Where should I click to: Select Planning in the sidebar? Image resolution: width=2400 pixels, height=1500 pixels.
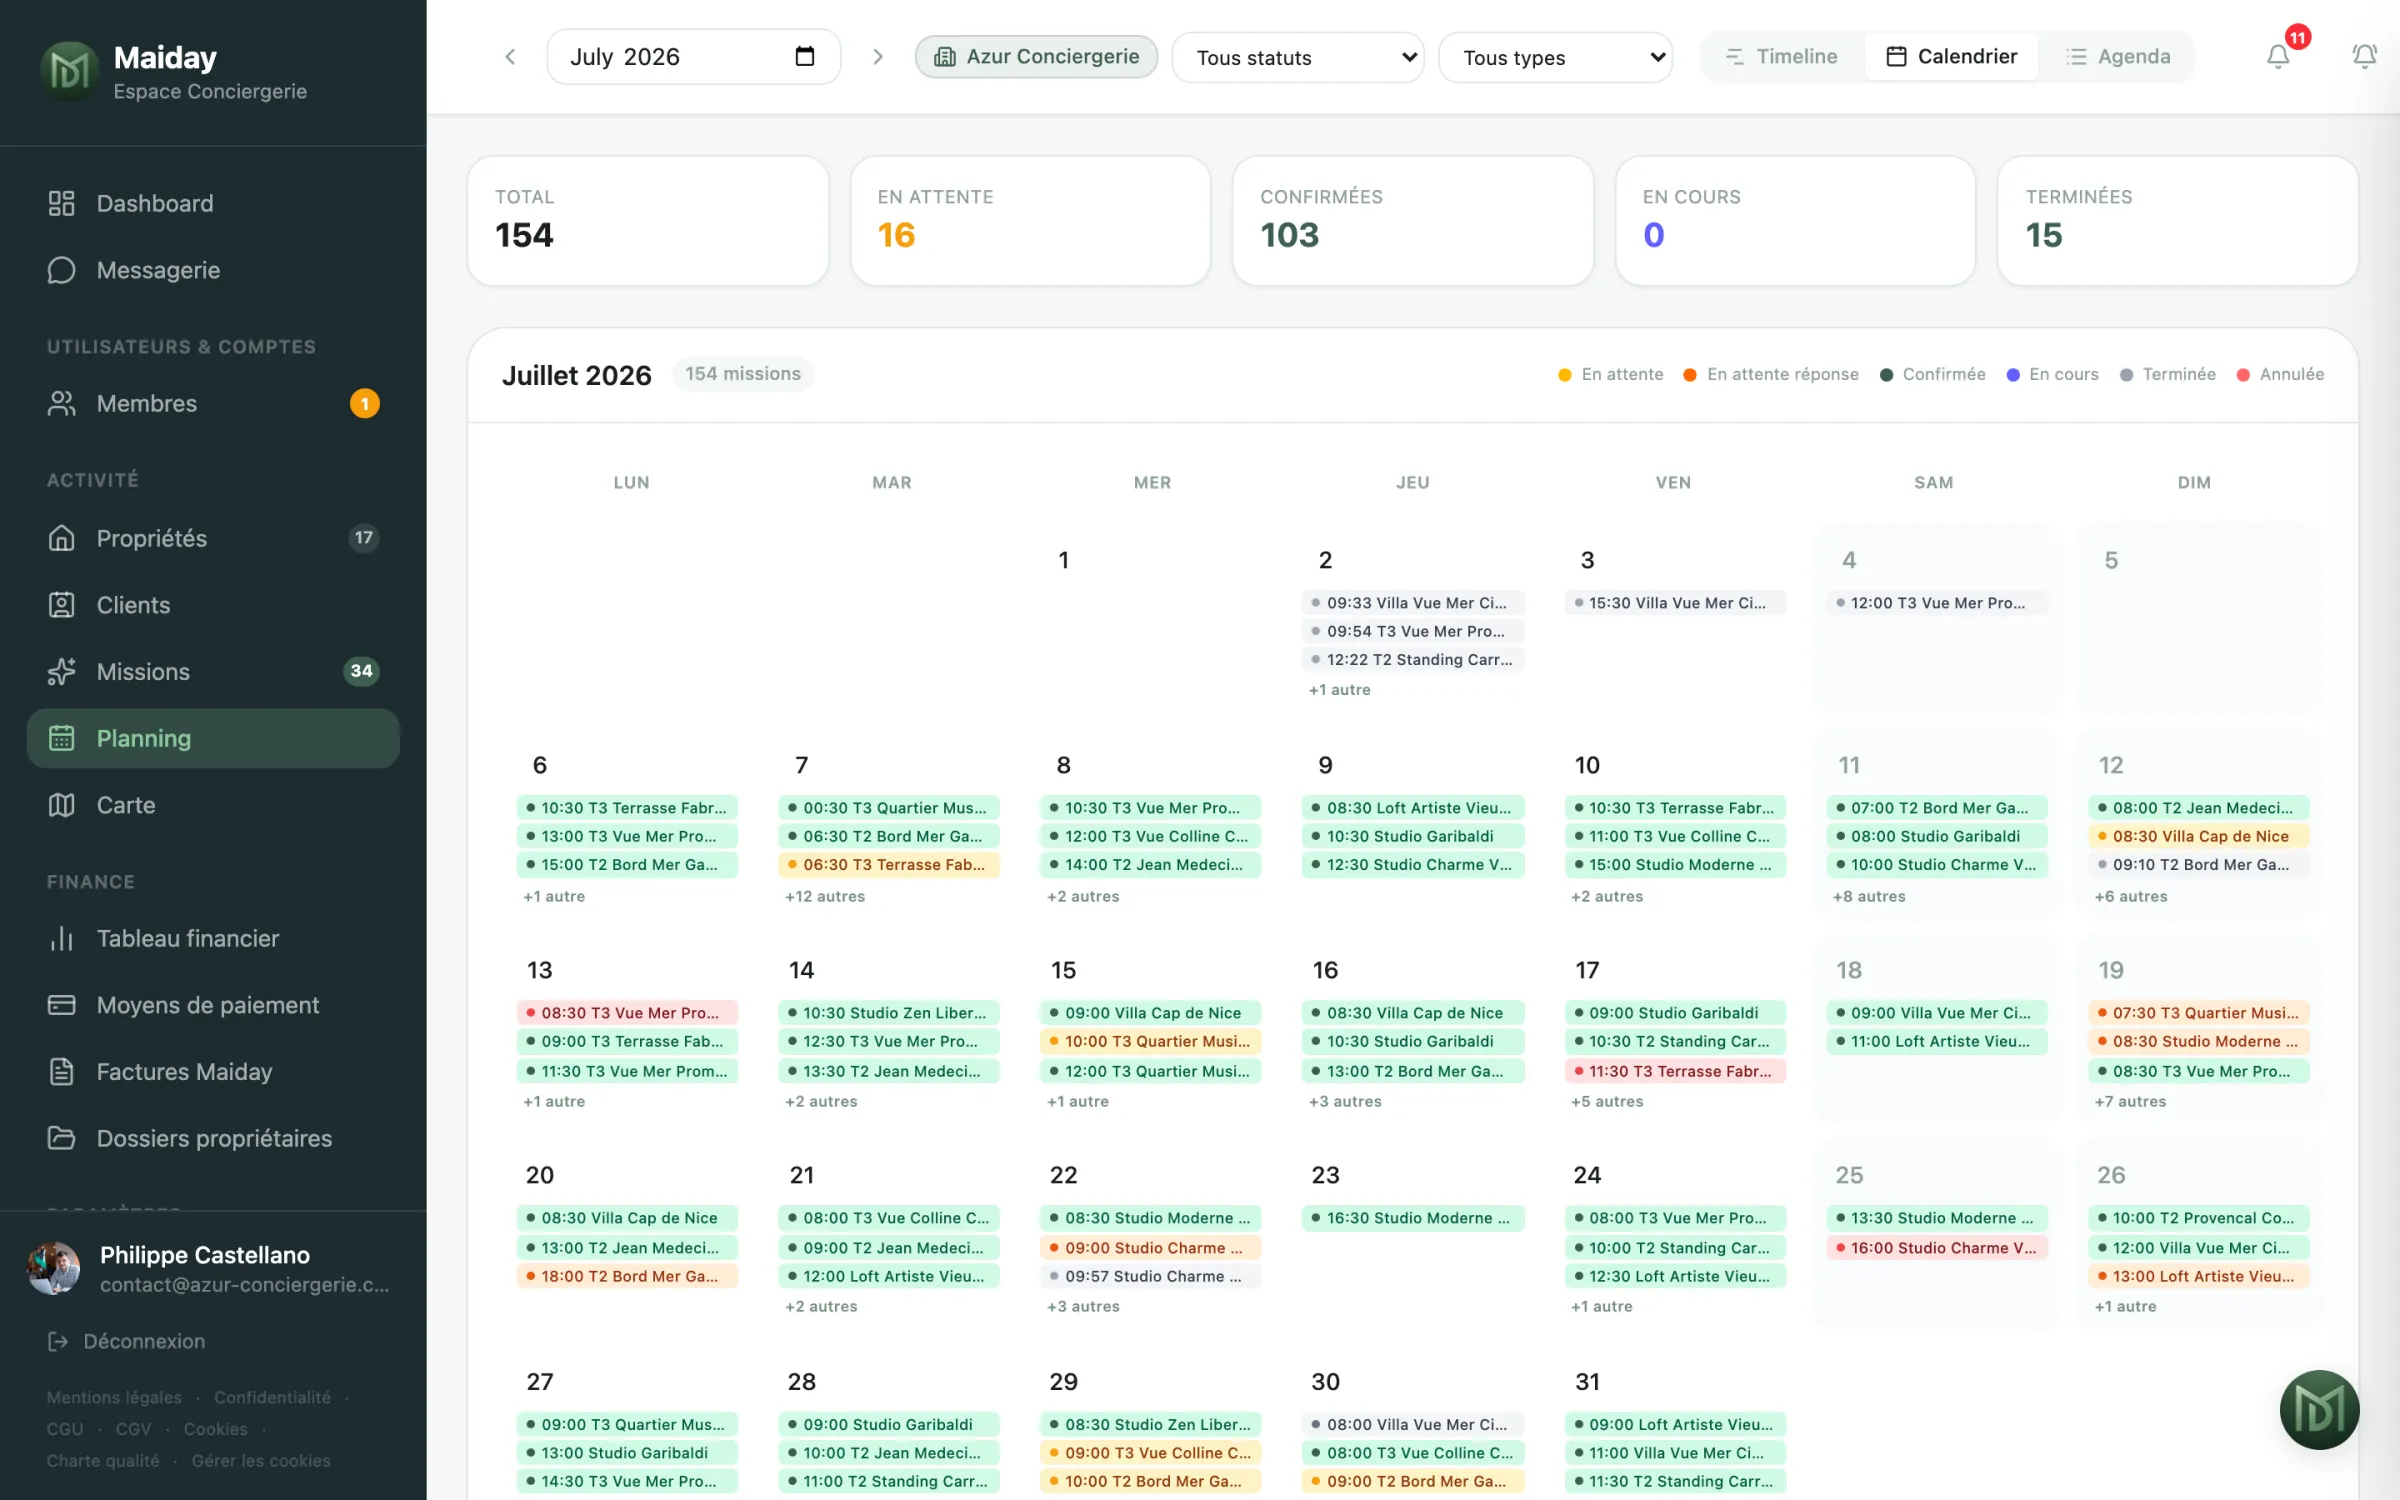(x=213, y=738)
